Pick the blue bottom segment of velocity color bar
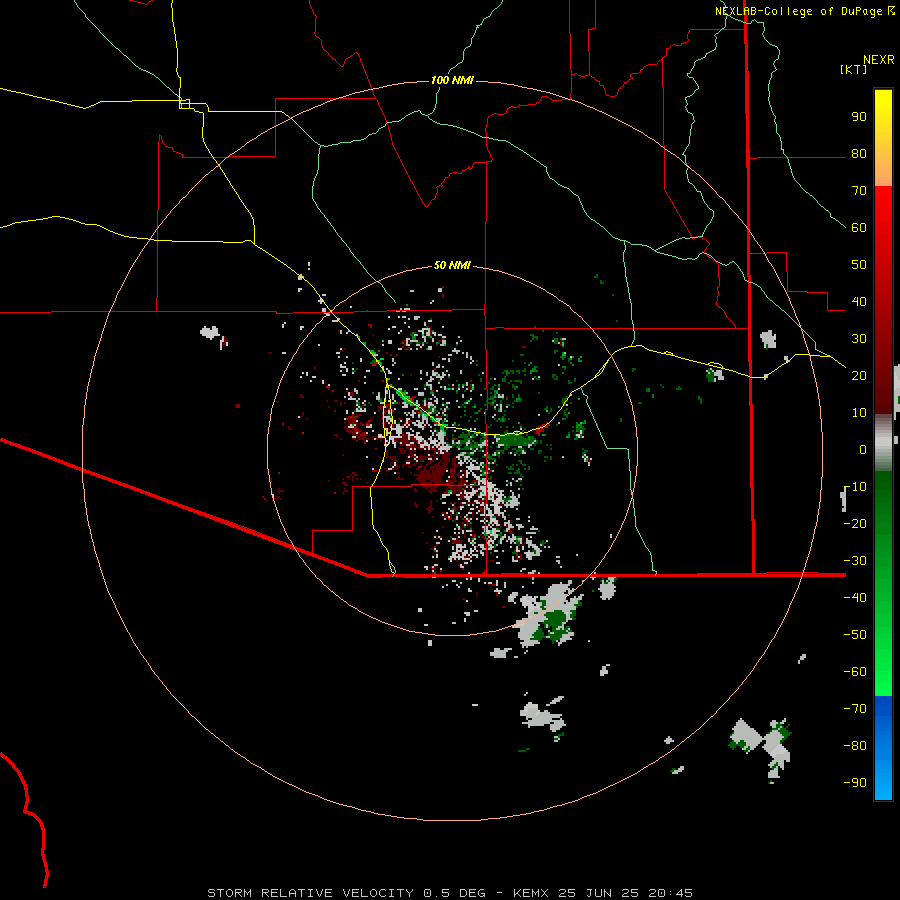This screenshot has height=900, width=900. [883, 748]
